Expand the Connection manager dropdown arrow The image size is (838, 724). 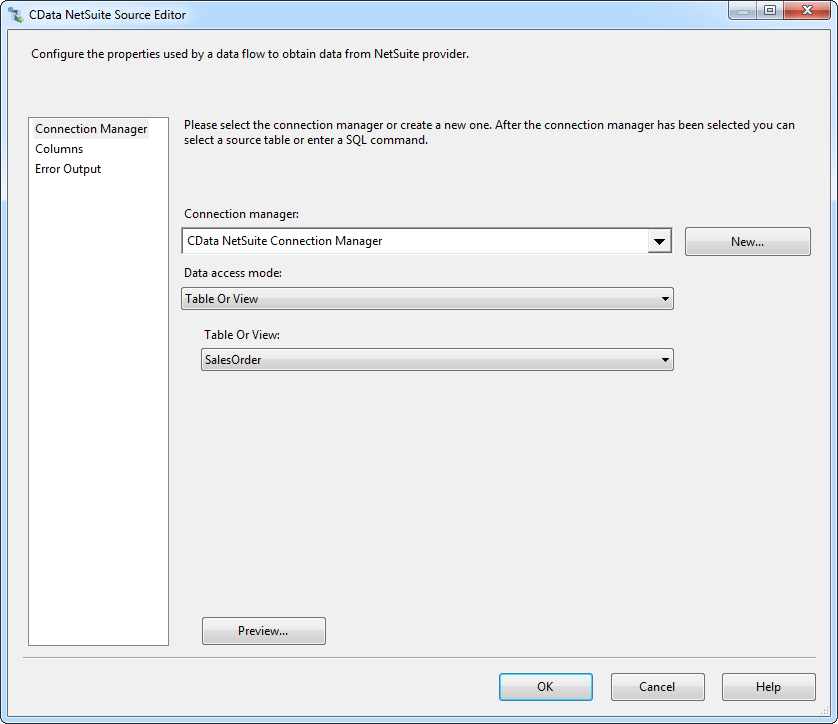tap(659, 241)
